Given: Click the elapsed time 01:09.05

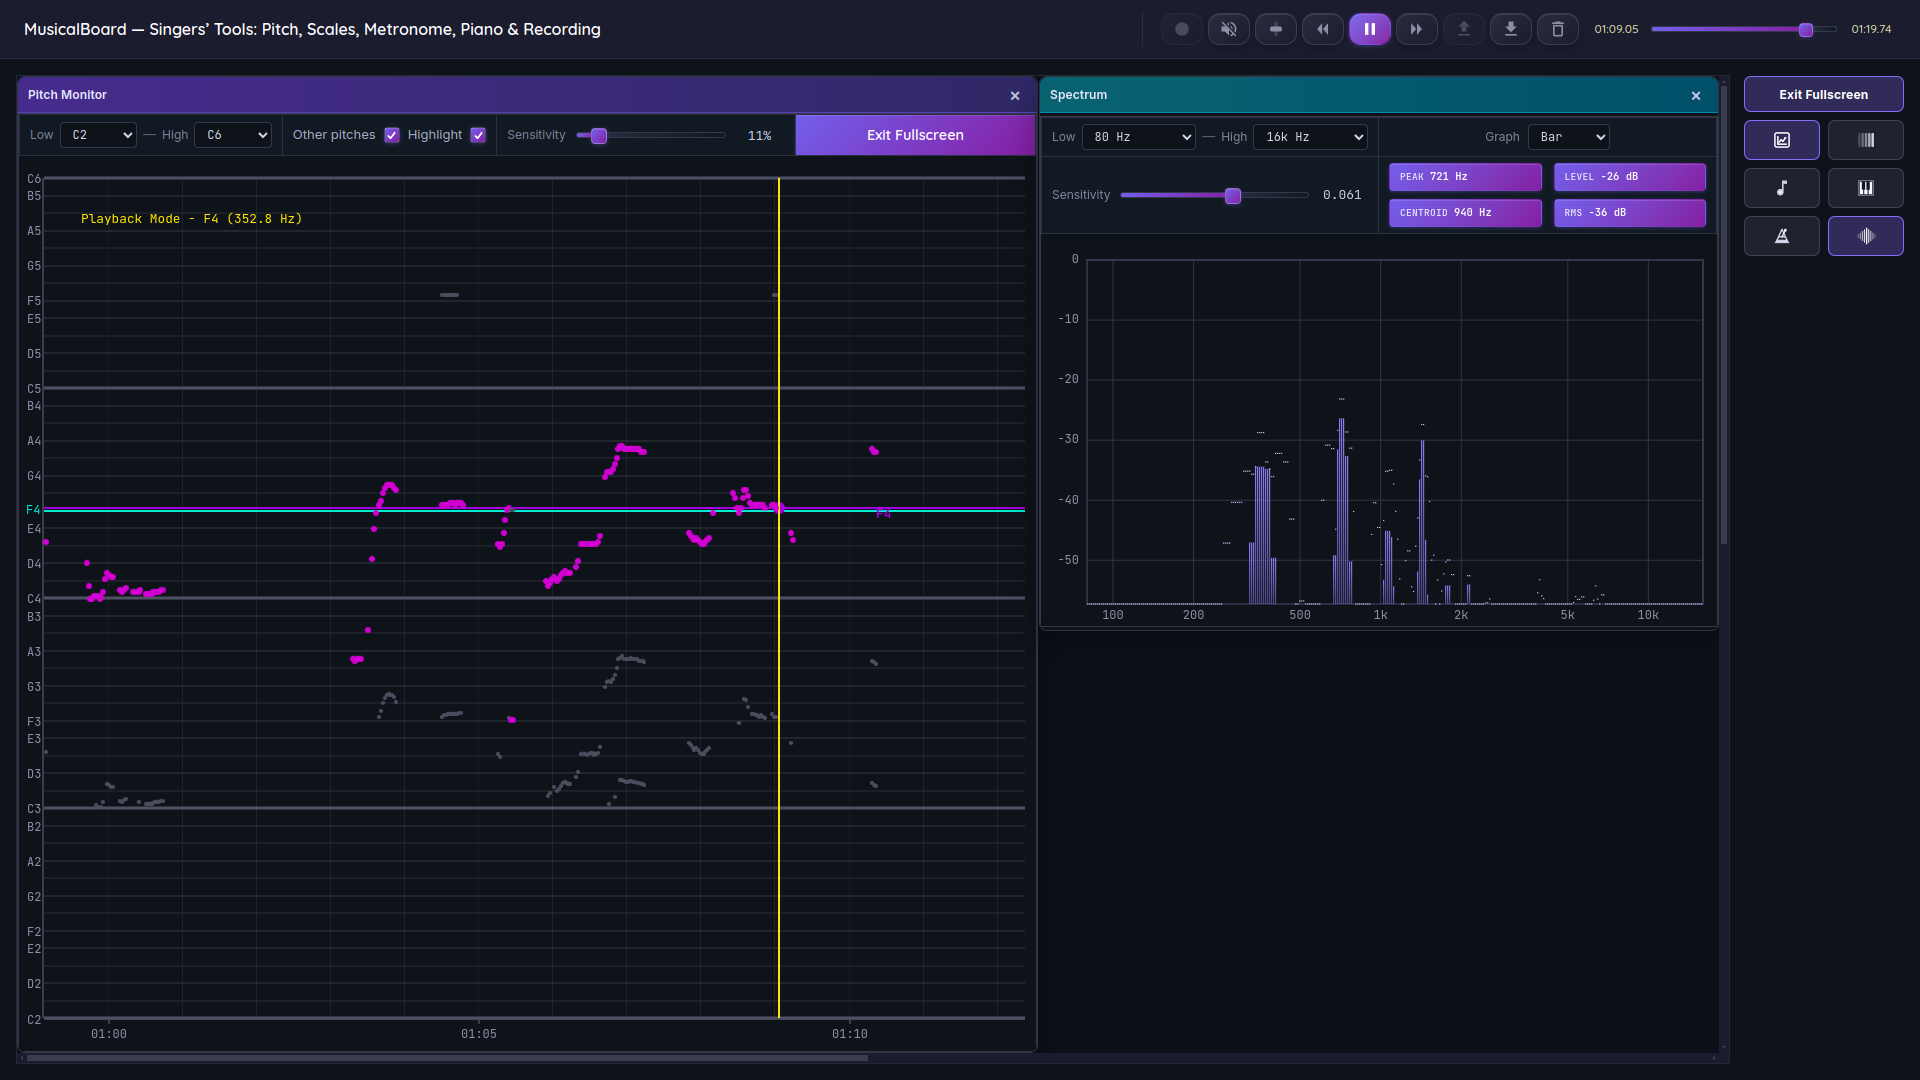Looking at the screenshot, I should coord(1616,30).
